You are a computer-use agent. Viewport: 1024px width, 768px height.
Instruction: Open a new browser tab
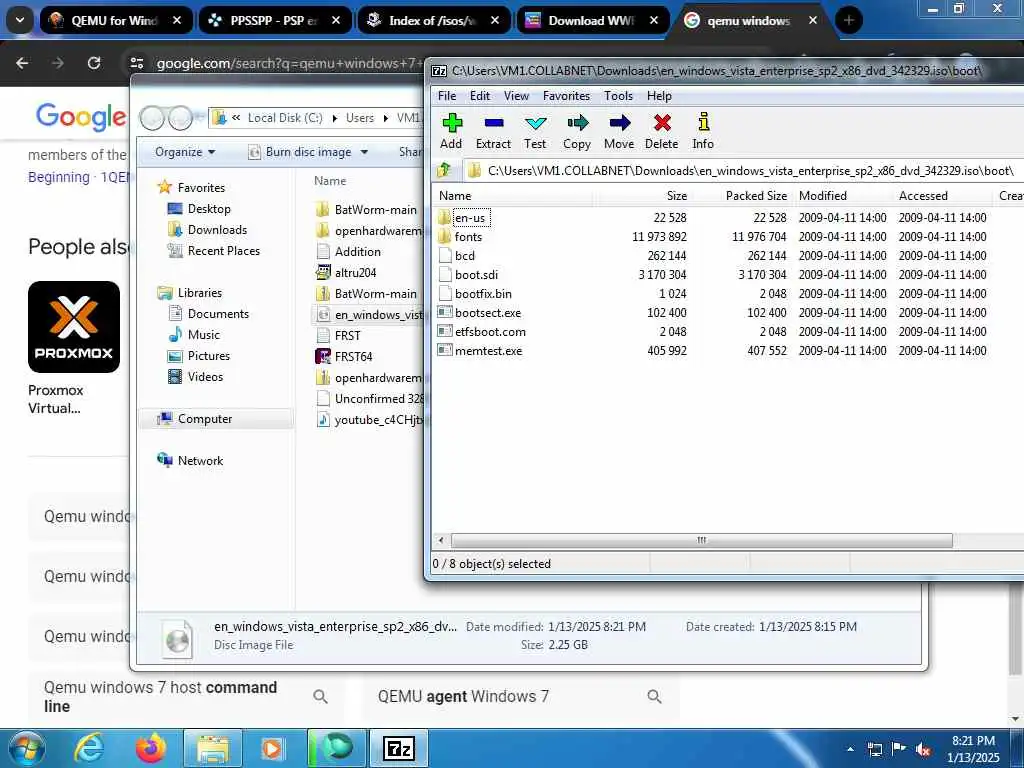coord(848,20)
